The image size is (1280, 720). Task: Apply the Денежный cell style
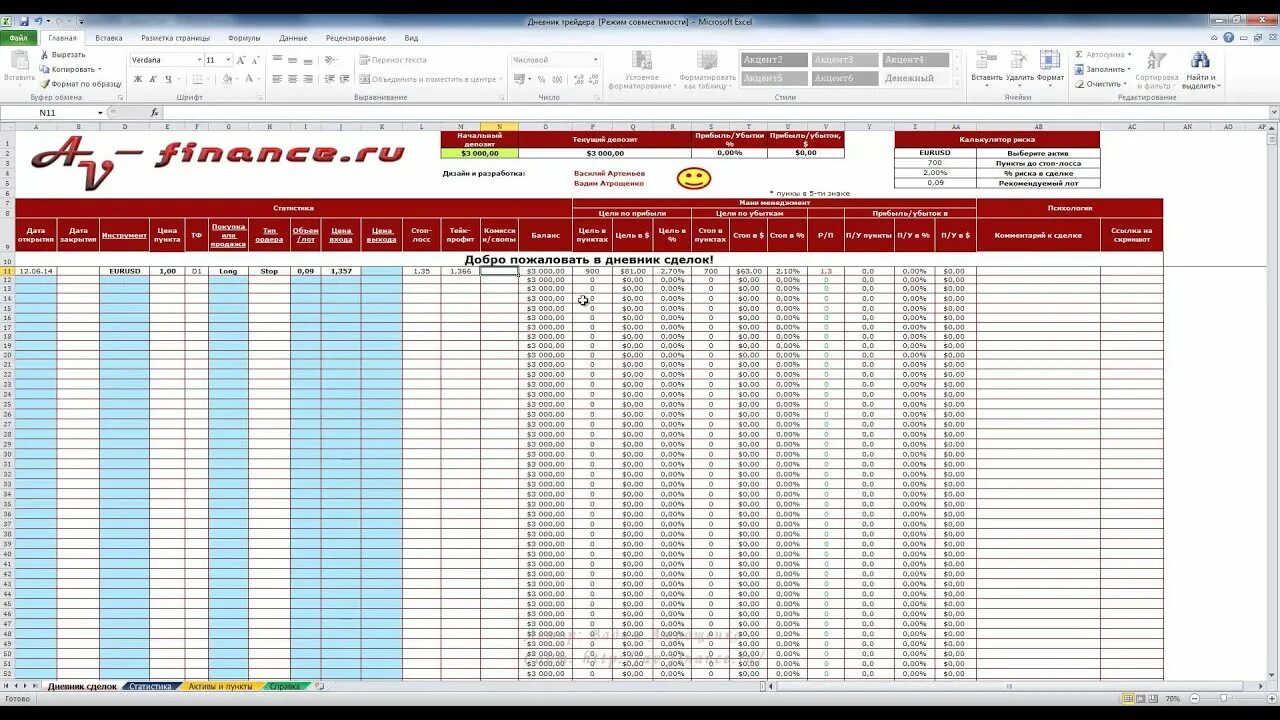pos(916,78)
